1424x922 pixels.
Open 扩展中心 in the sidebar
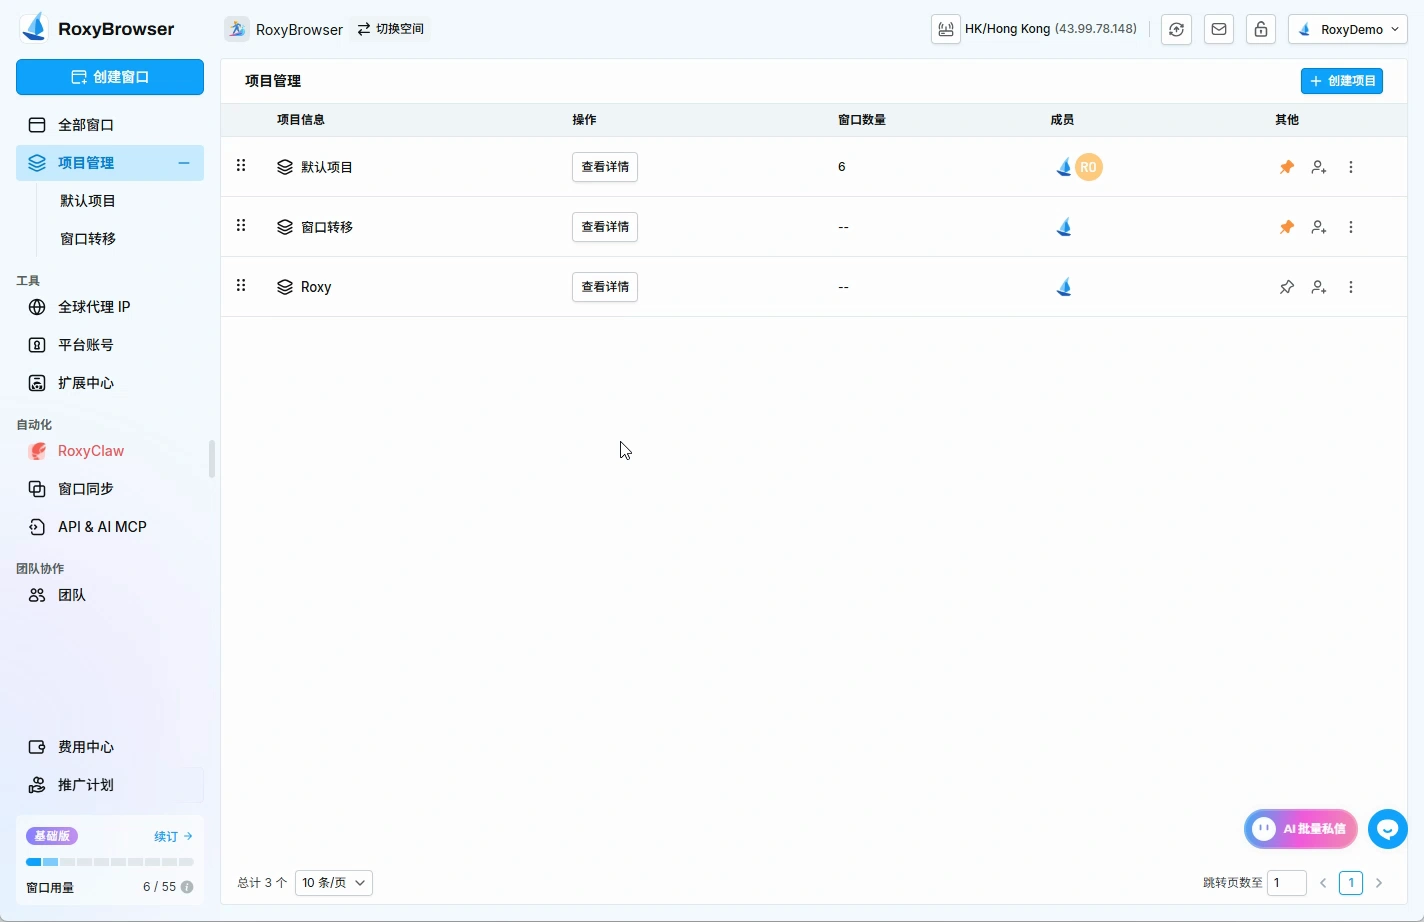point(110,383)
